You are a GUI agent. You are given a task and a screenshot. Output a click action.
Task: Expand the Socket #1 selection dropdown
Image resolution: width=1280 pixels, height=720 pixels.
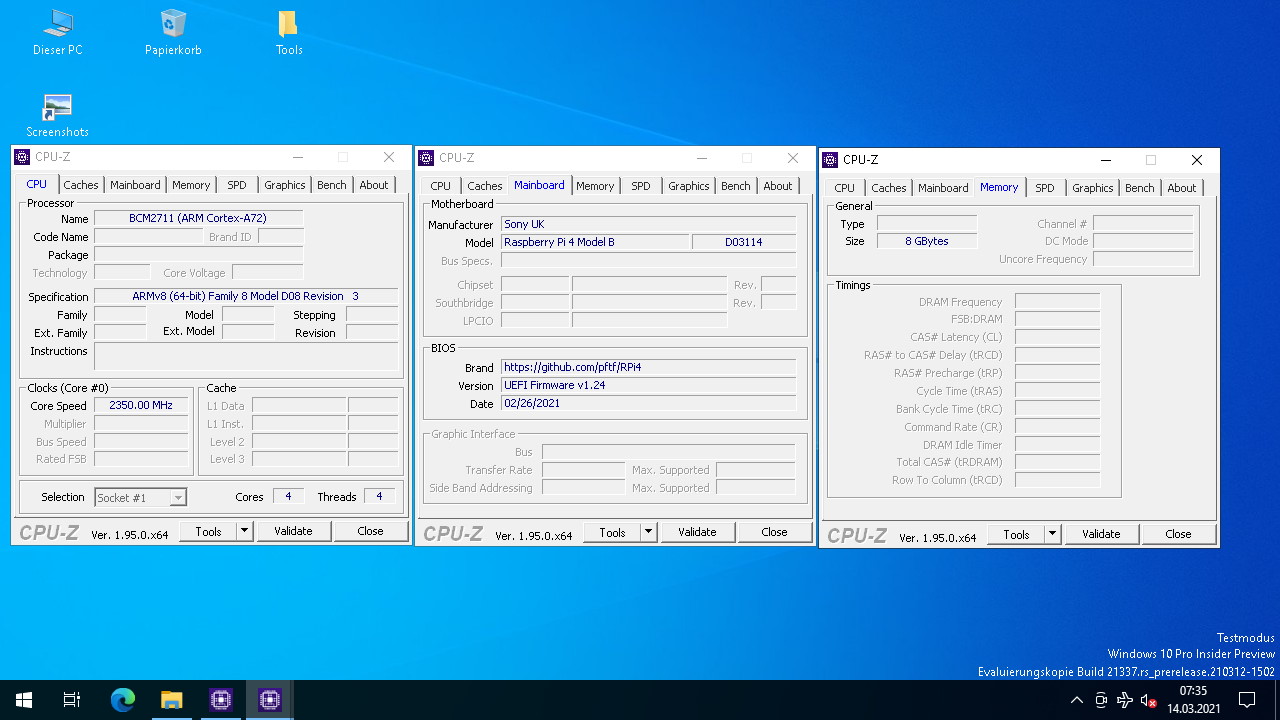pos(140,497)
